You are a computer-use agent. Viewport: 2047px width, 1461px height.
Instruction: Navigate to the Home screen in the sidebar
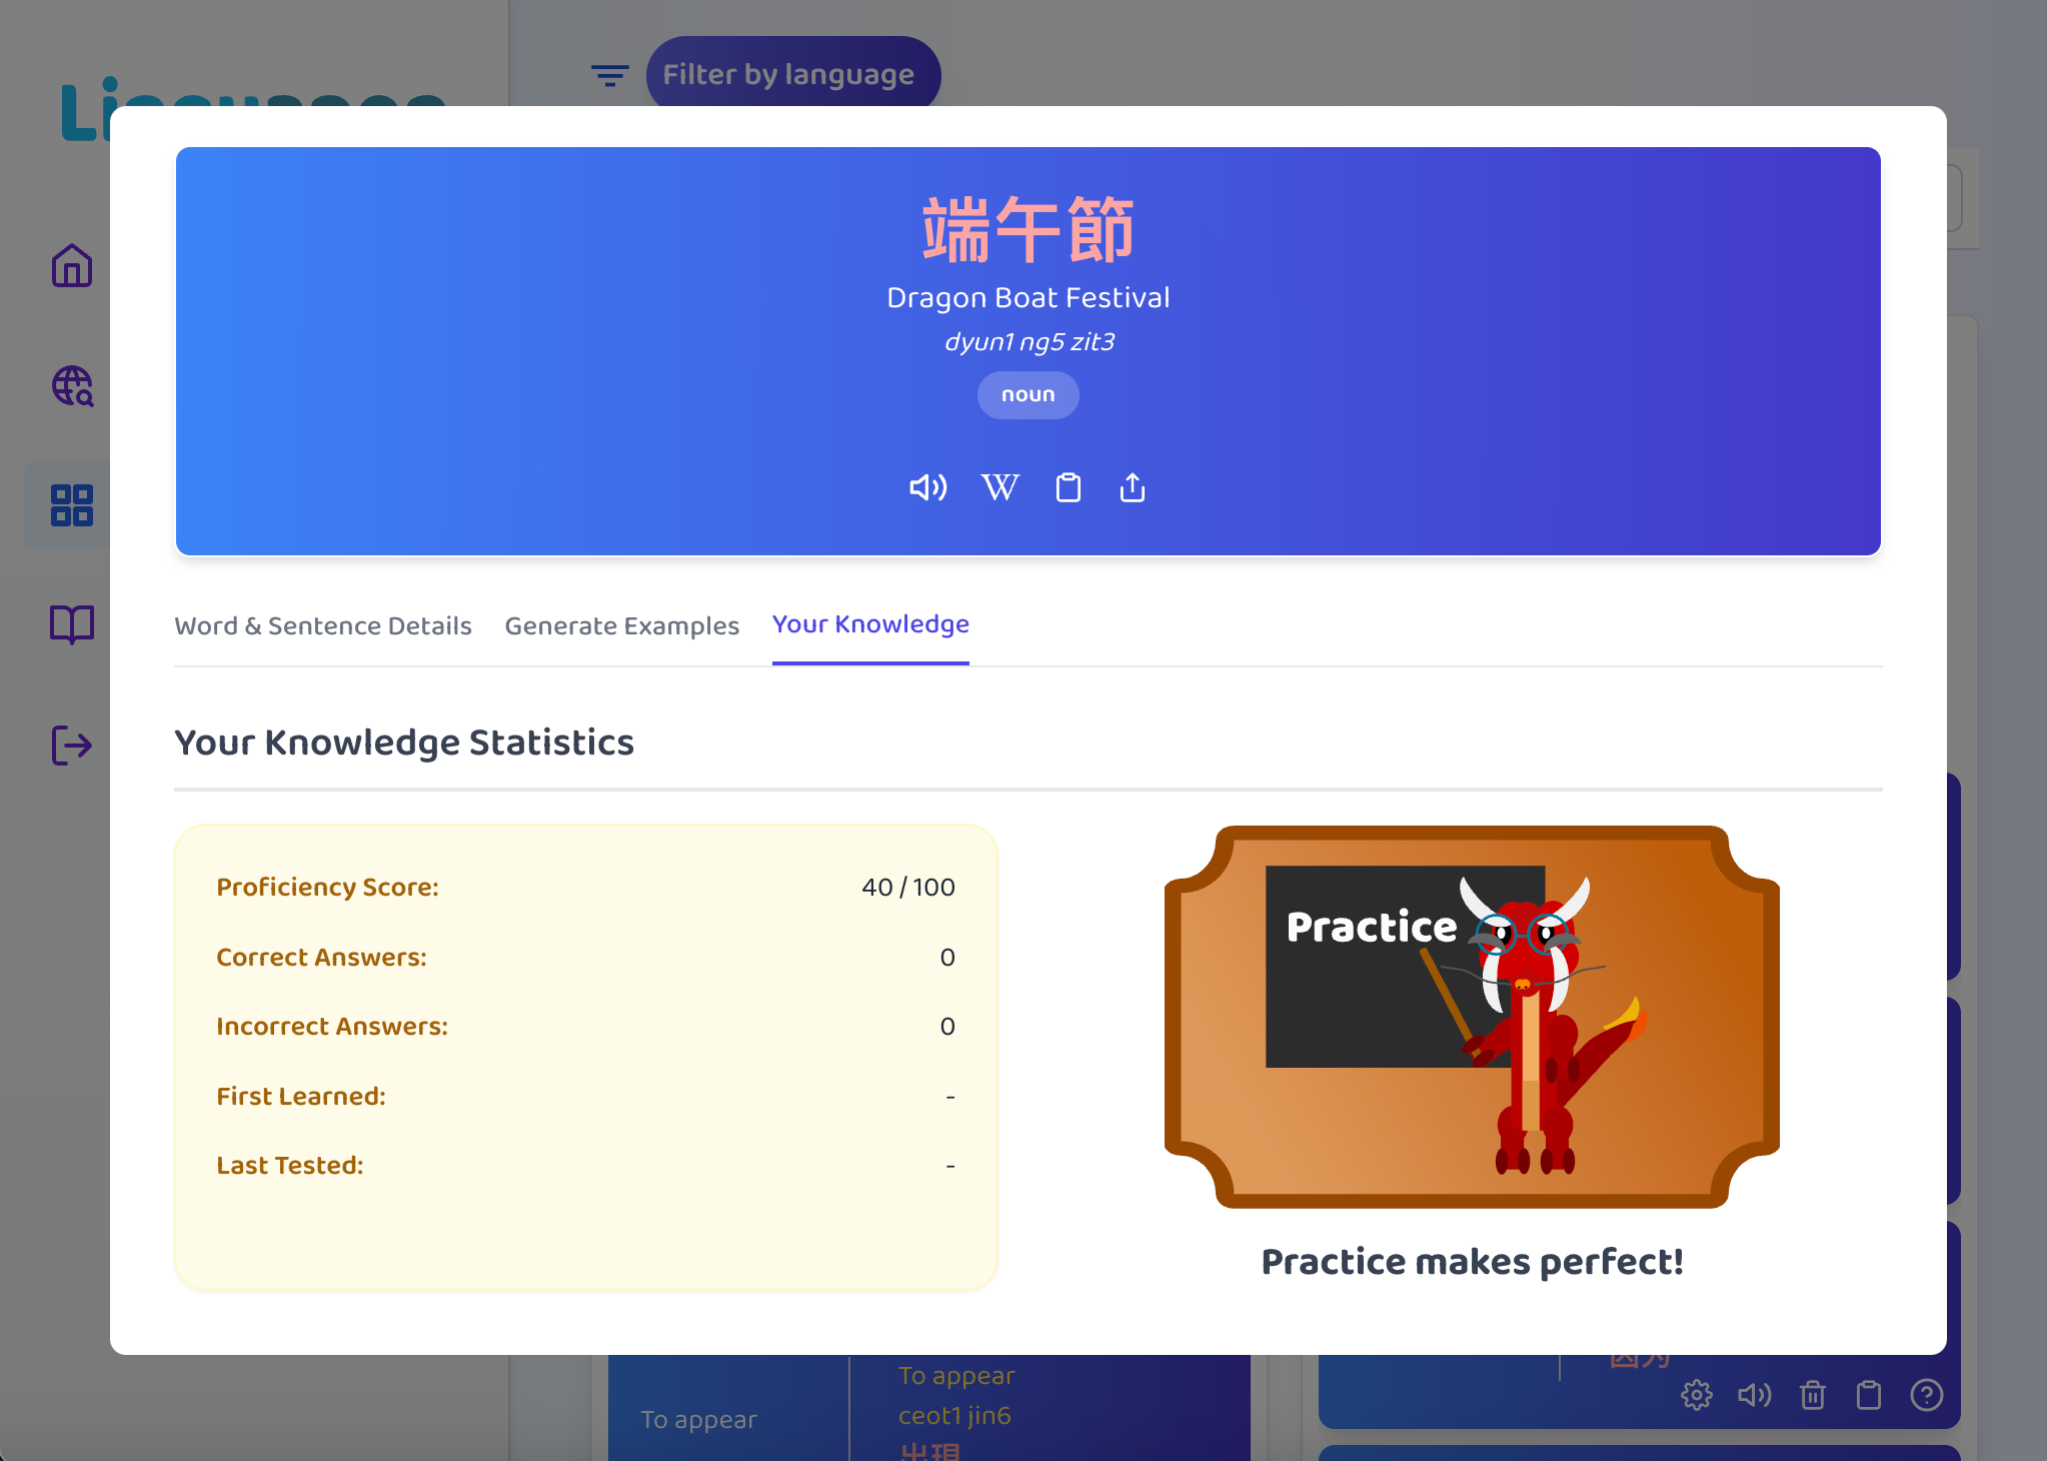coord(70,266)
